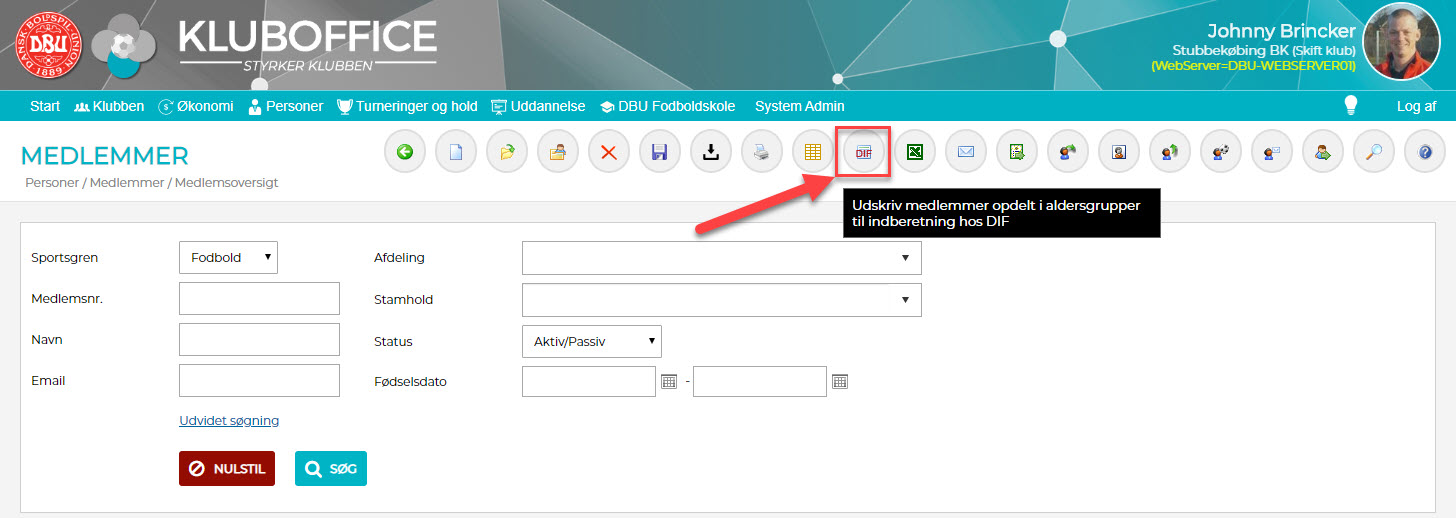Click the person with envelope icon
Viewport: 1456px width, 518px height.
(1272, 153)
